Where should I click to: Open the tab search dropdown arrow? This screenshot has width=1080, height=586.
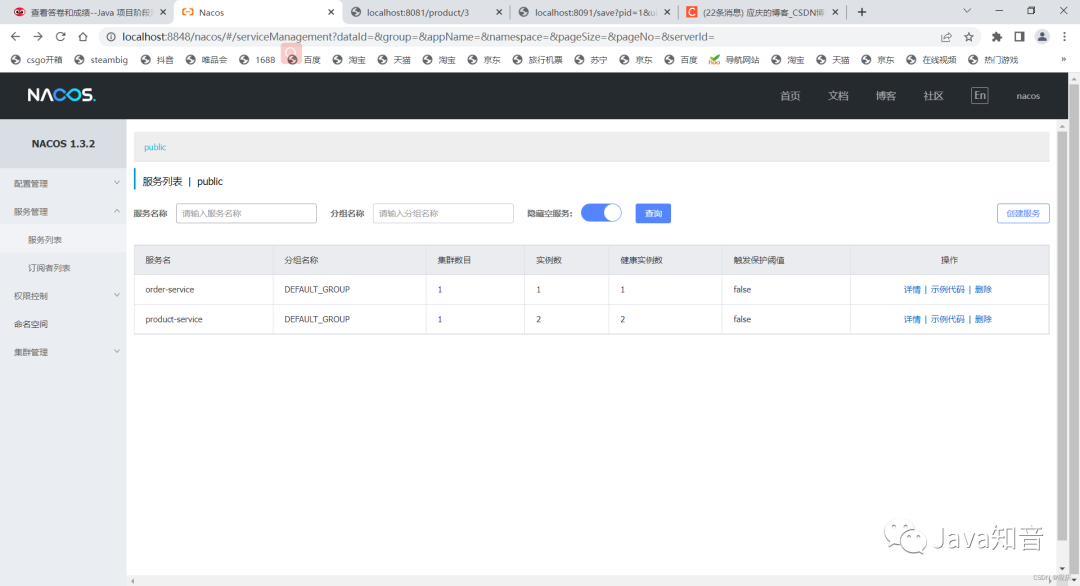(967, 11)
